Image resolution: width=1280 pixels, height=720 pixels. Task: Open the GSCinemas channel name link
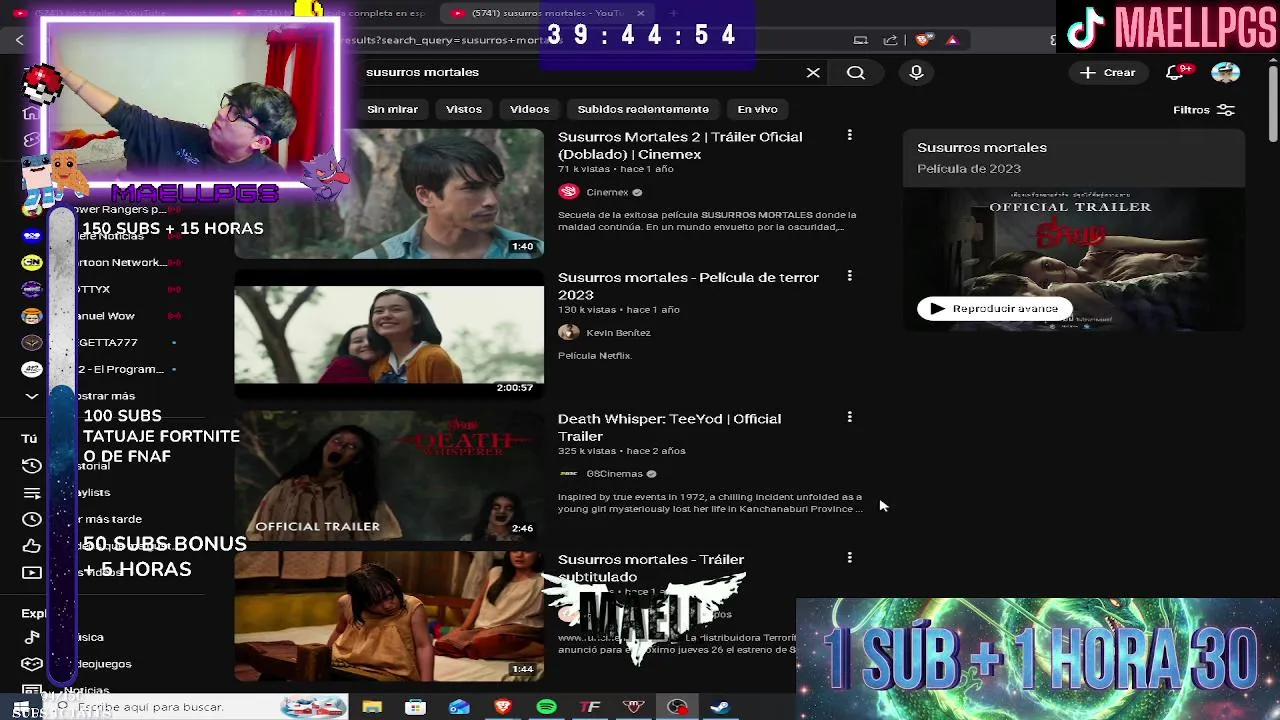[614, 473]
